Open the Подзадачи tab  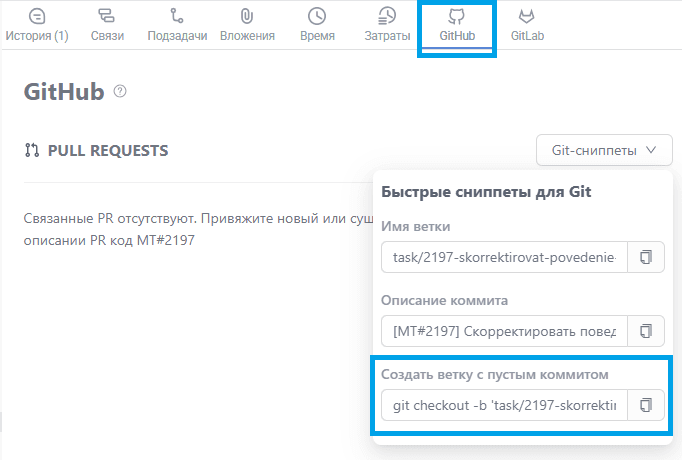[x=177, y=25]
